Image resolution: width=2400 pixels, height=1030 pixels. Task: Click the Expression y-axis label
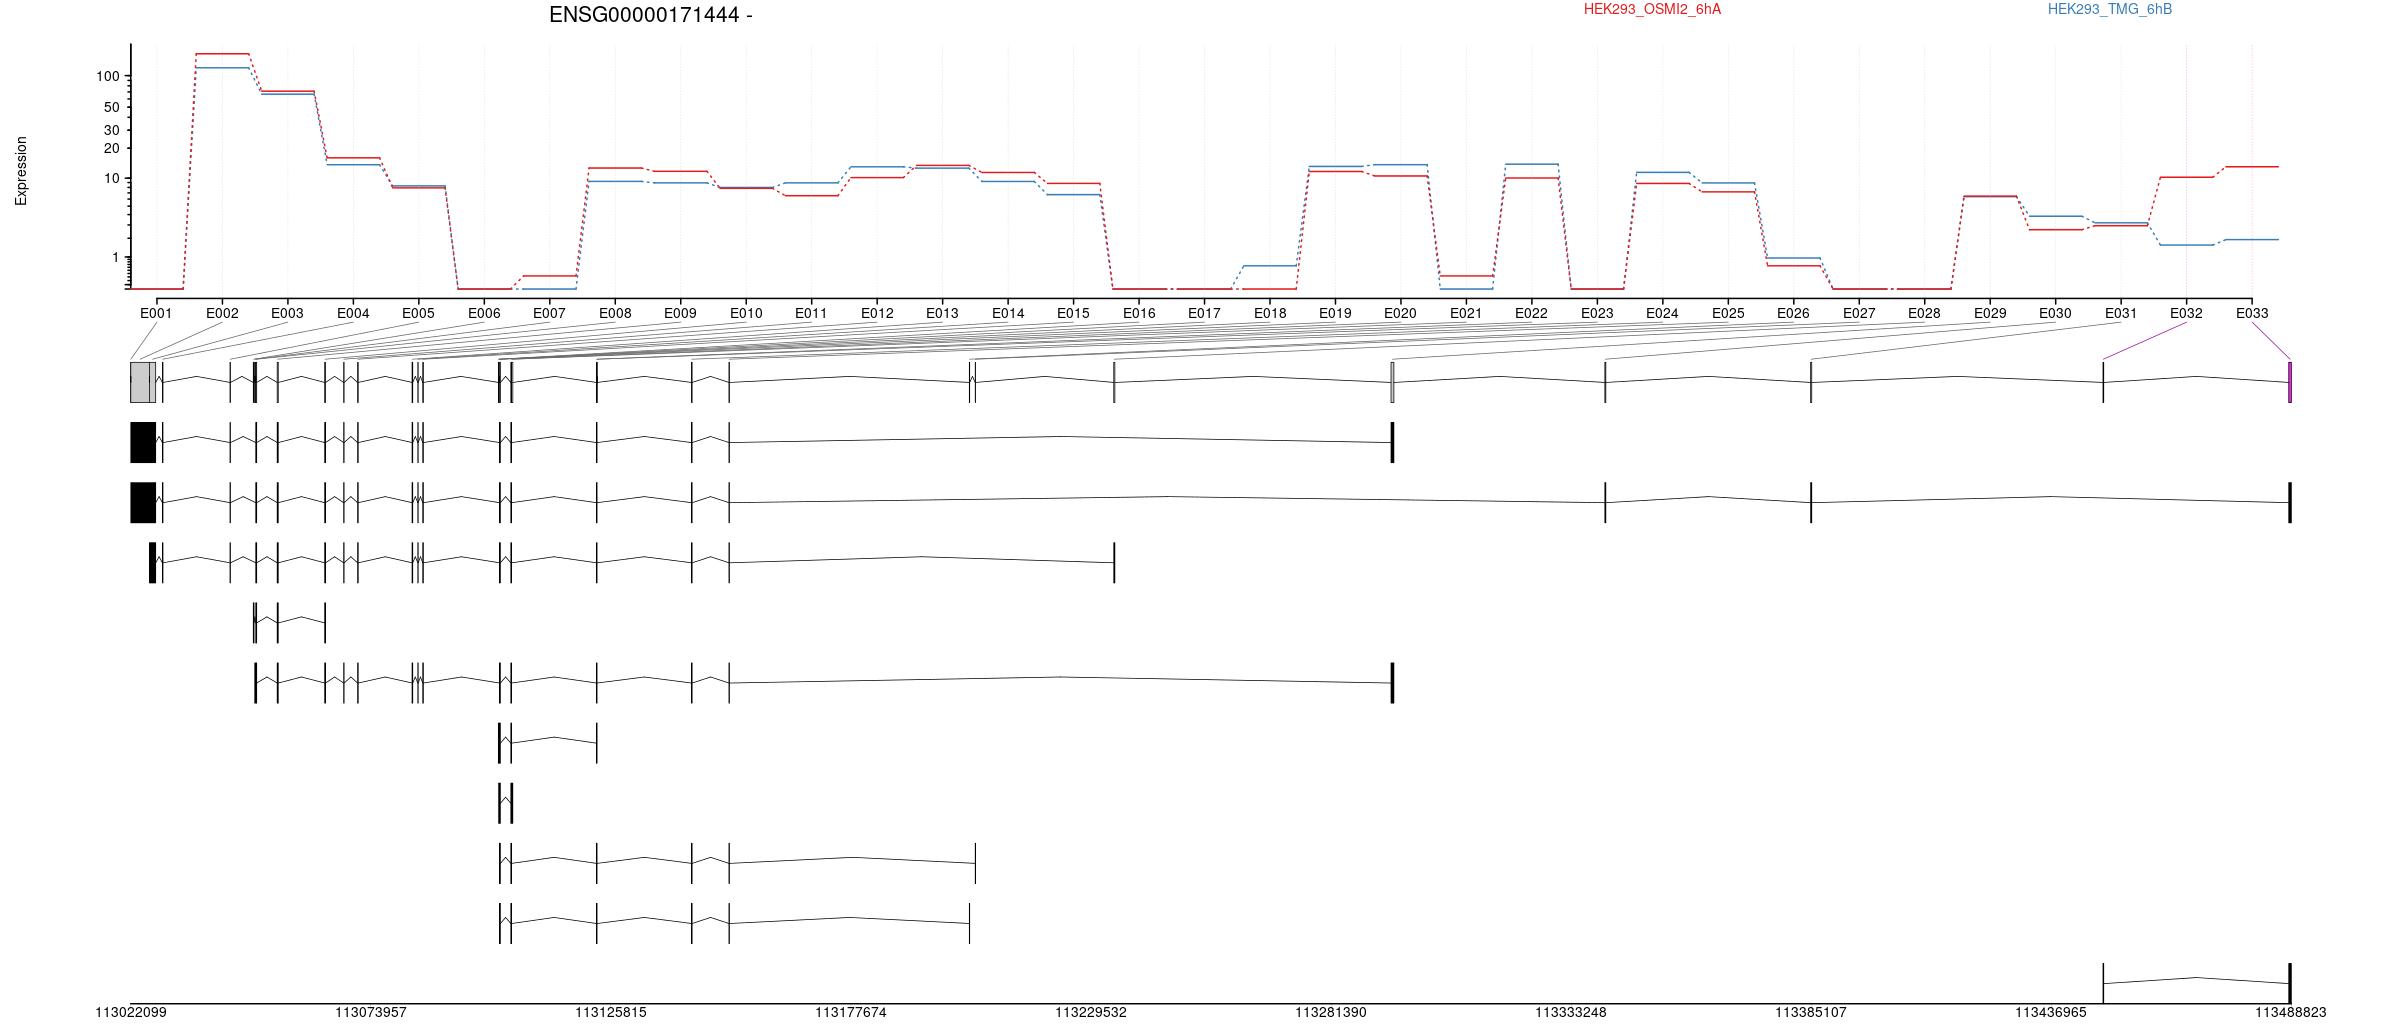pos(21,171)
